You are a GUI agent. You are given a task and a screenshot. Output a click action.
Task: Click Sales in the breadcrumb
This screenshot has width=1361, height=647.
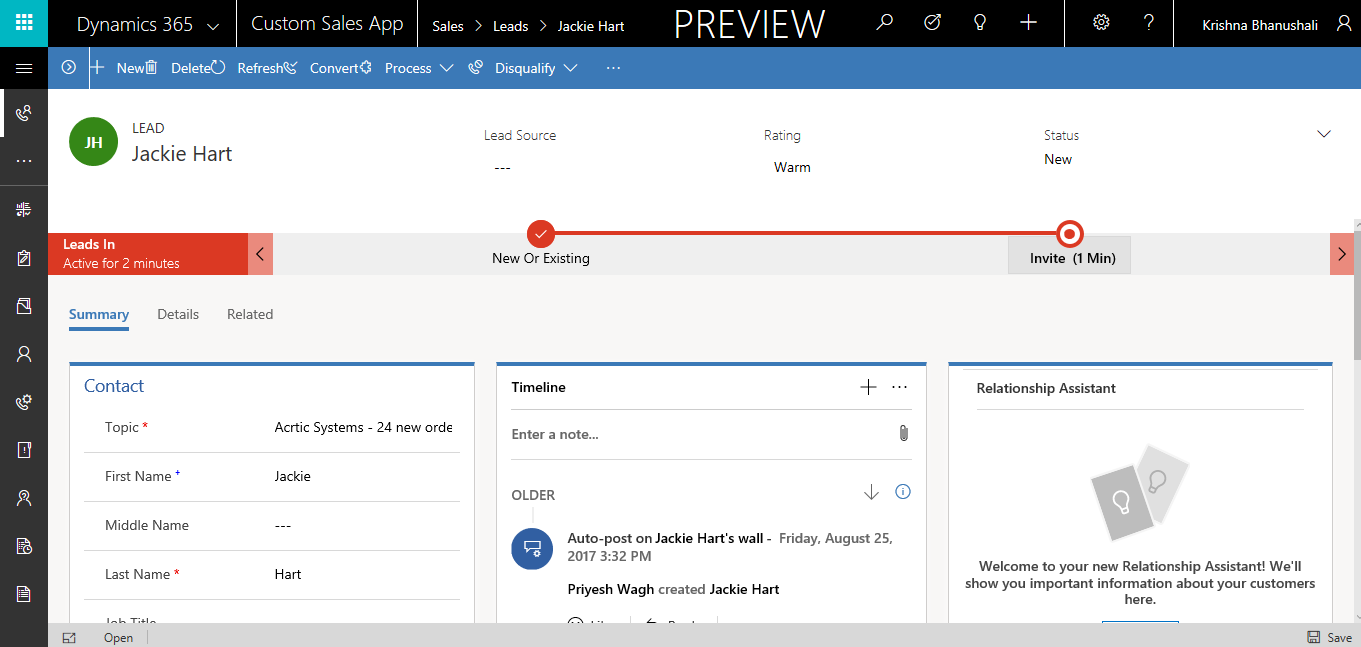pyautogui.click(x=448, y=26)
